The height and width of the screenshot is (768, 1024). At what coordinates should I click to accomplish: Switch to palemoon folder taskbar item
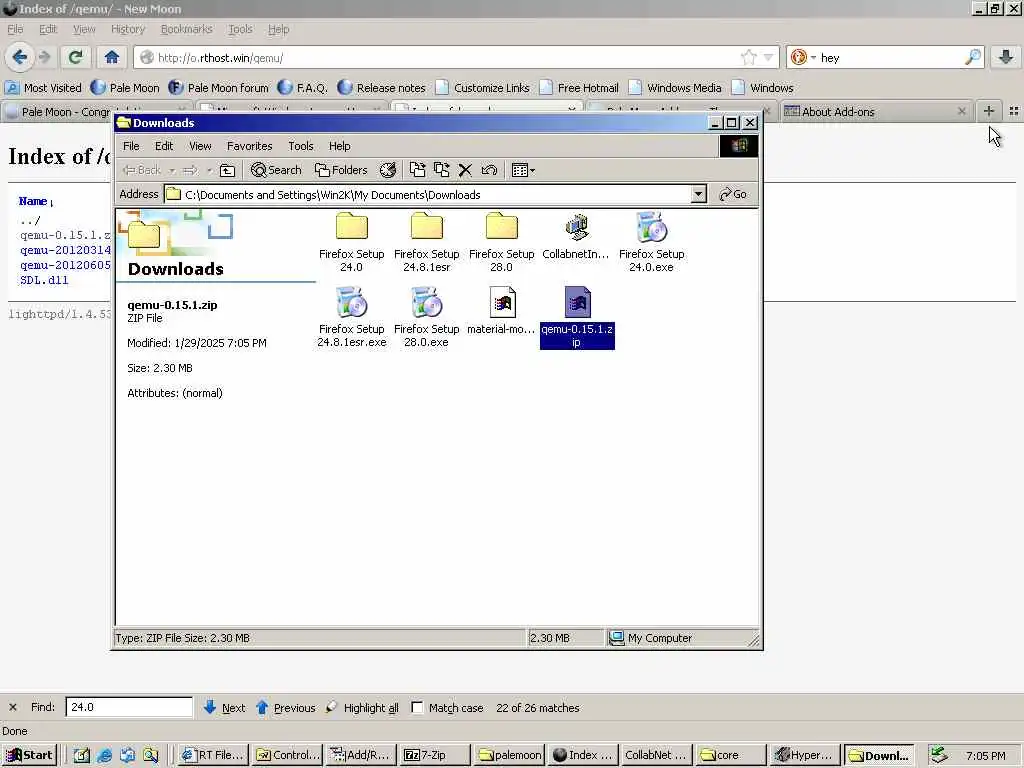(508, 755)
